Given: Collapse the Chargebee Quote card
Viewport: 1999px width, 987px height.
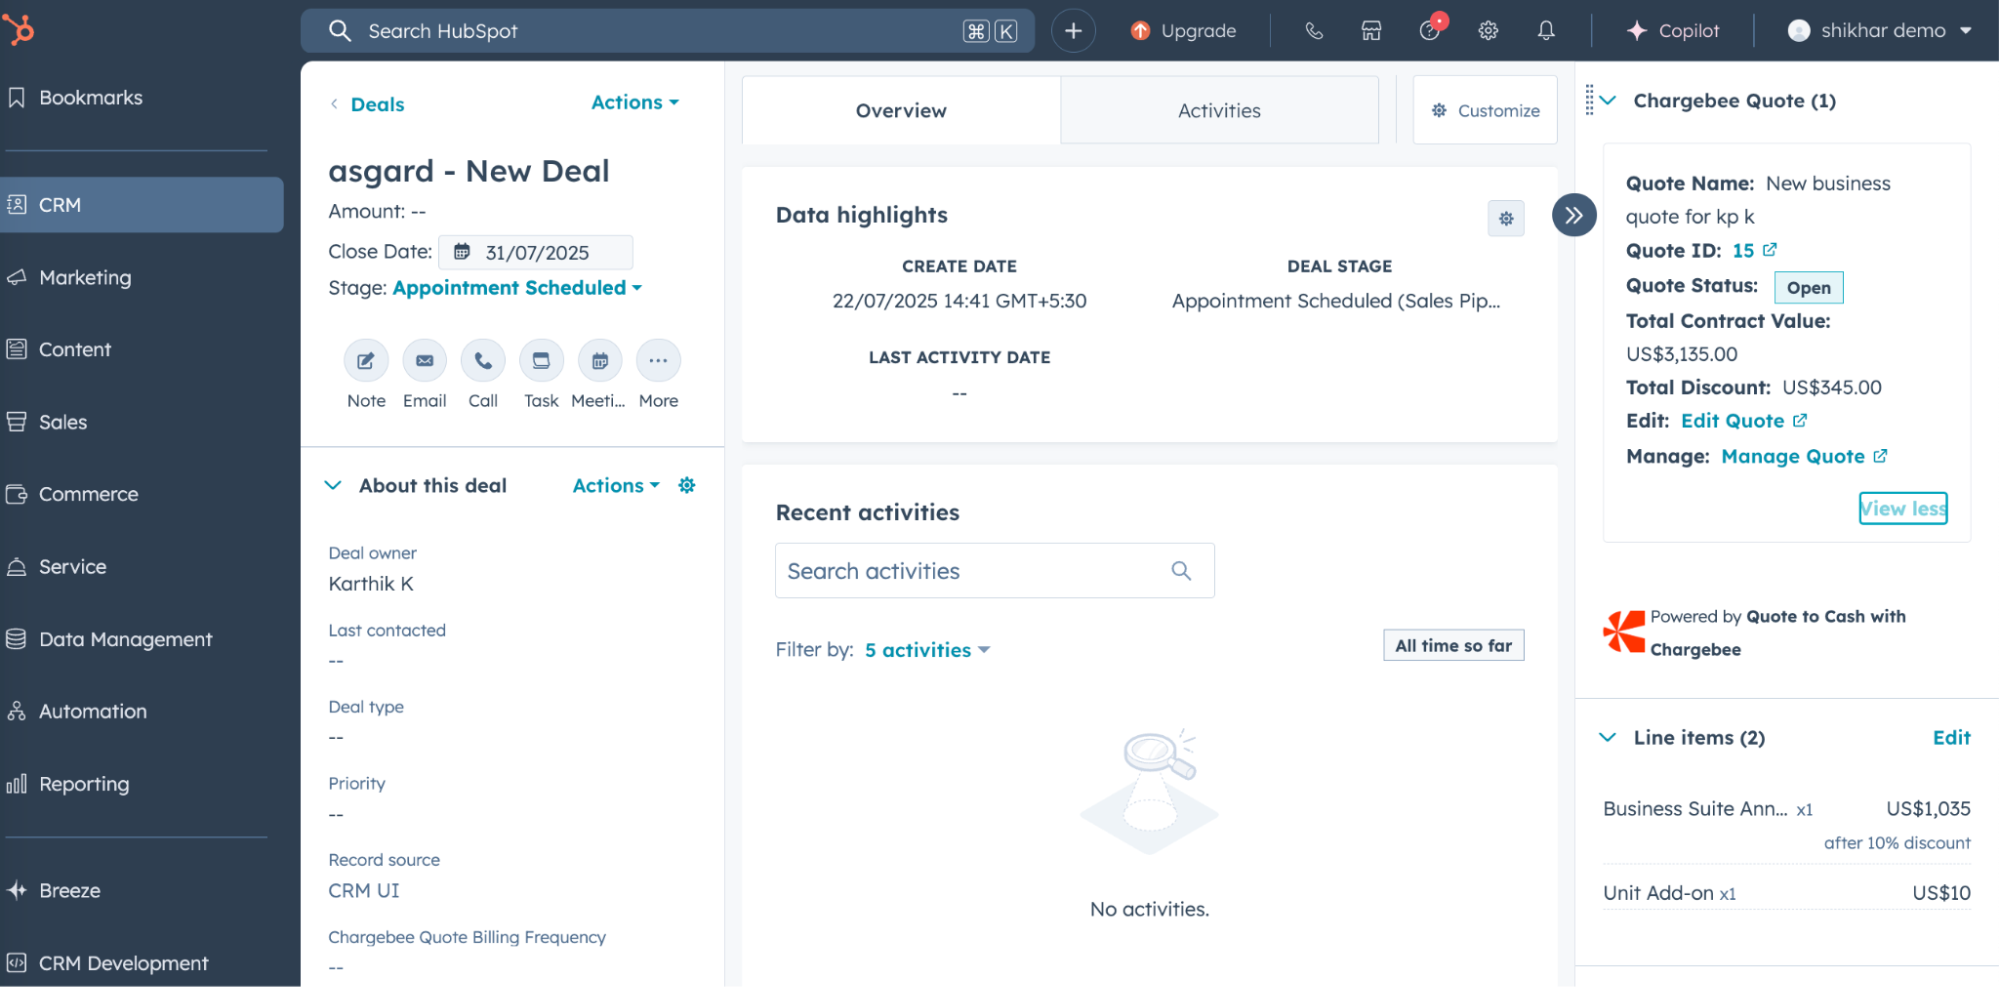Looking at the screenshot, I should pos(1608,101).
